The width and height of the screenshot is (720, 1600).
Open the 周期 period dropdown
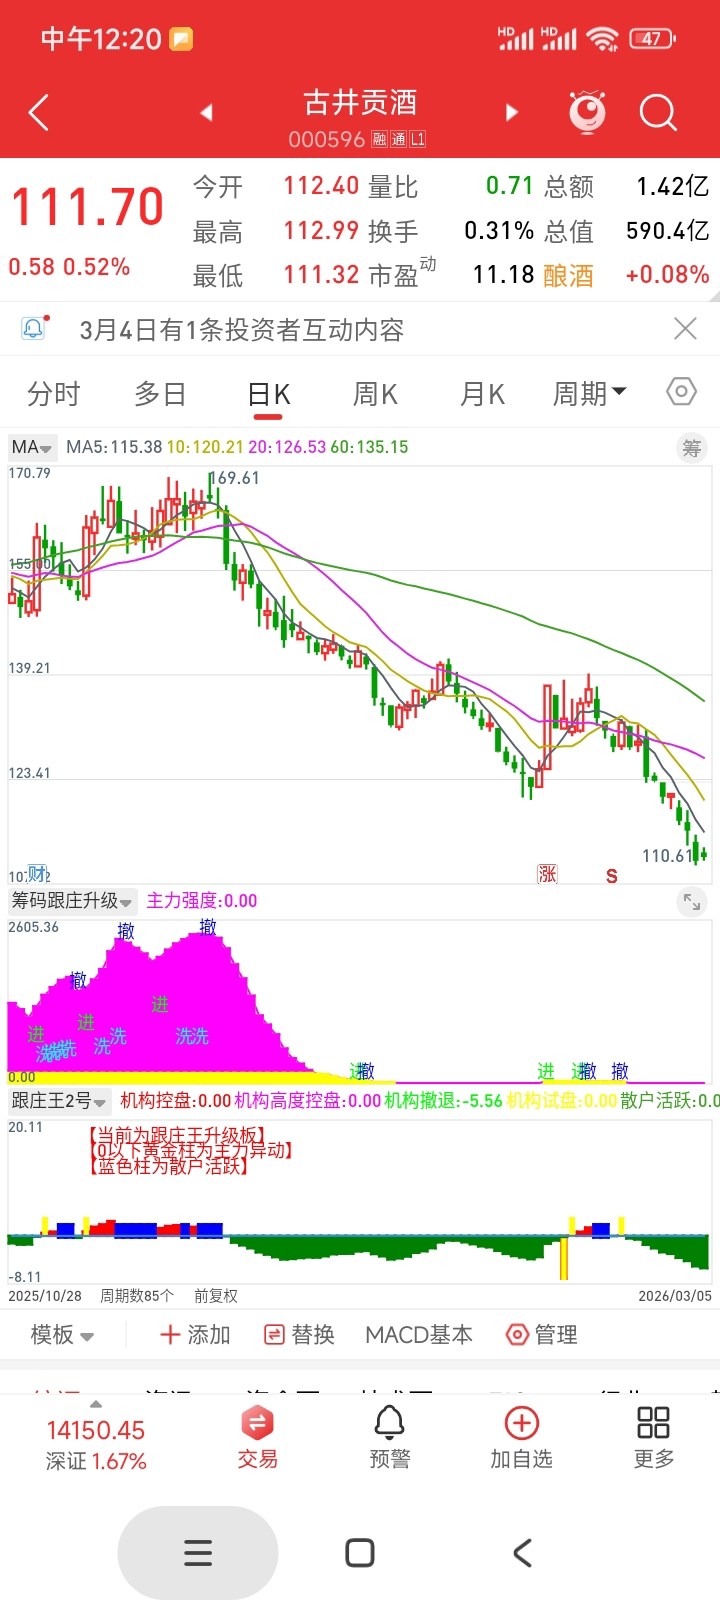[x=590, y=394]
